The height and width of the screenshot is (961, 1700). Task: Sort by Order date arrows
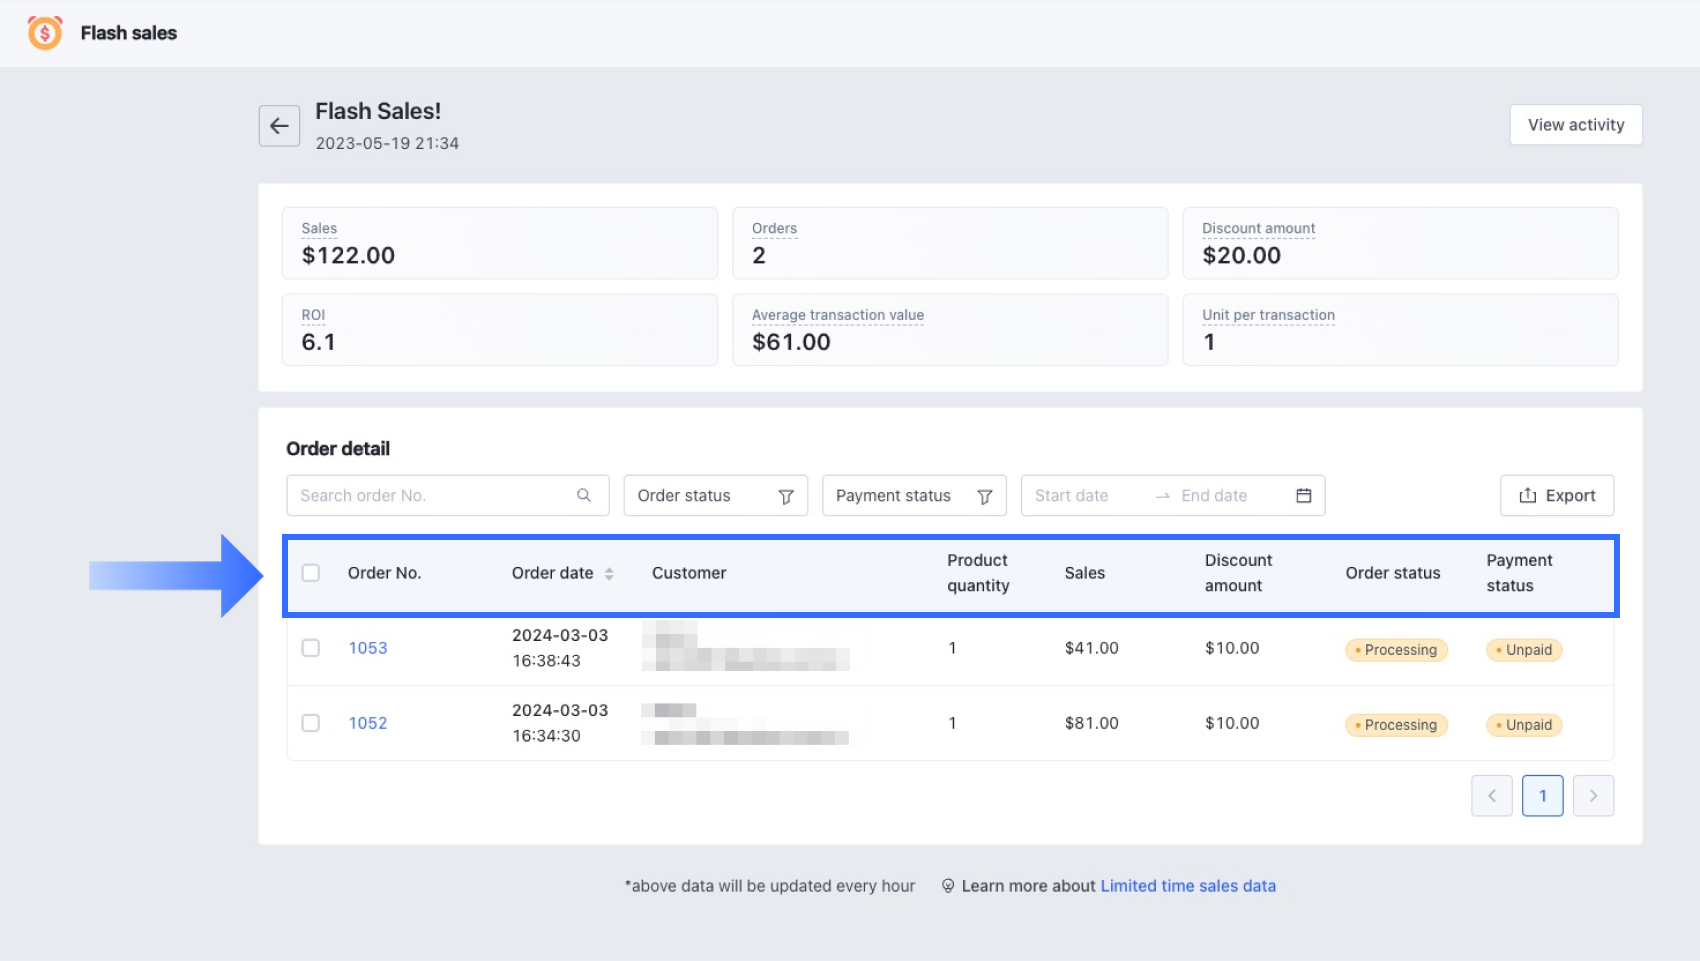[x=609, y=574]
